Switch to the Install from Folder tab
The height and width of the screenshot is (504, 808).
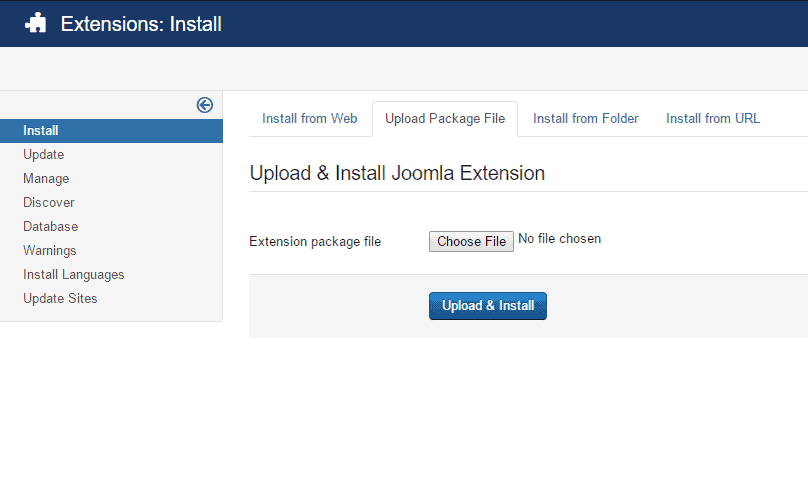click(x=586, y=119)
